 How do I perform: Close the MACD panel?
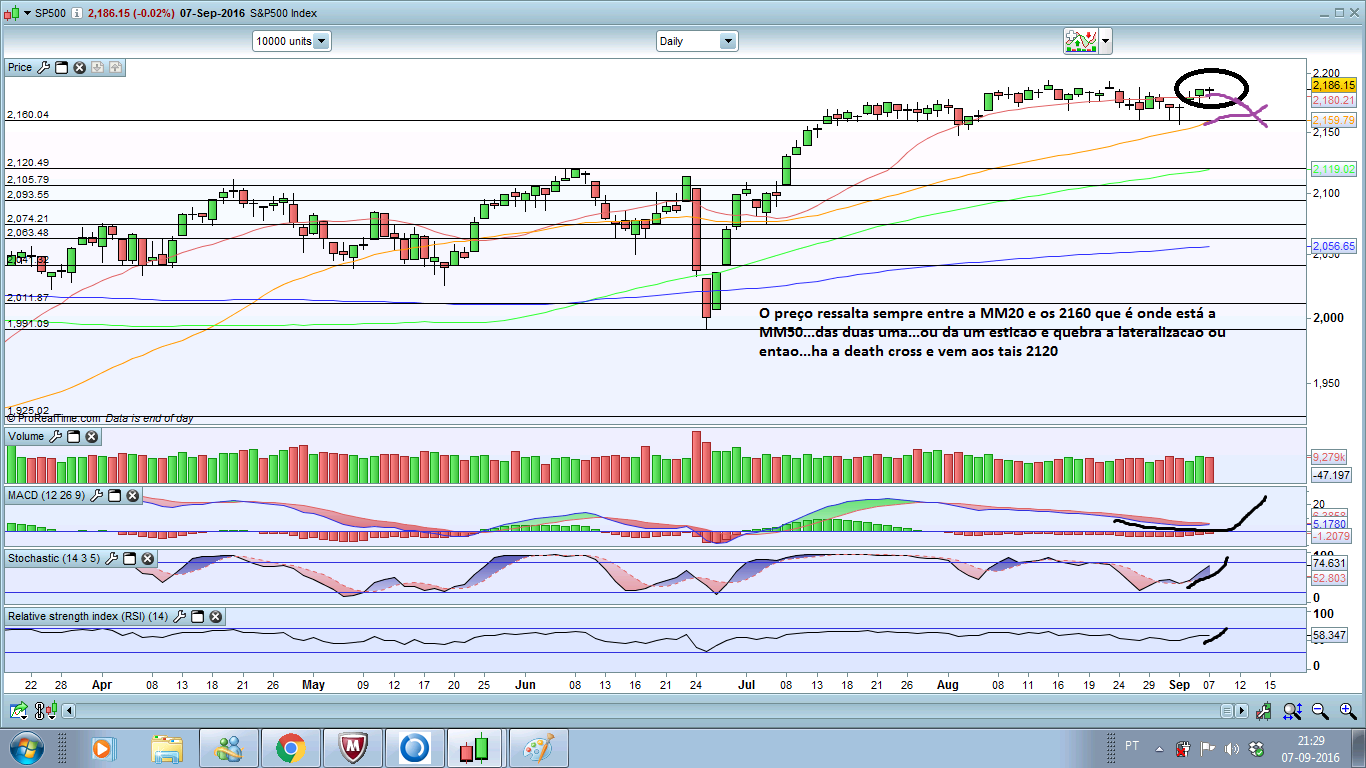click(x=132, y=496)
